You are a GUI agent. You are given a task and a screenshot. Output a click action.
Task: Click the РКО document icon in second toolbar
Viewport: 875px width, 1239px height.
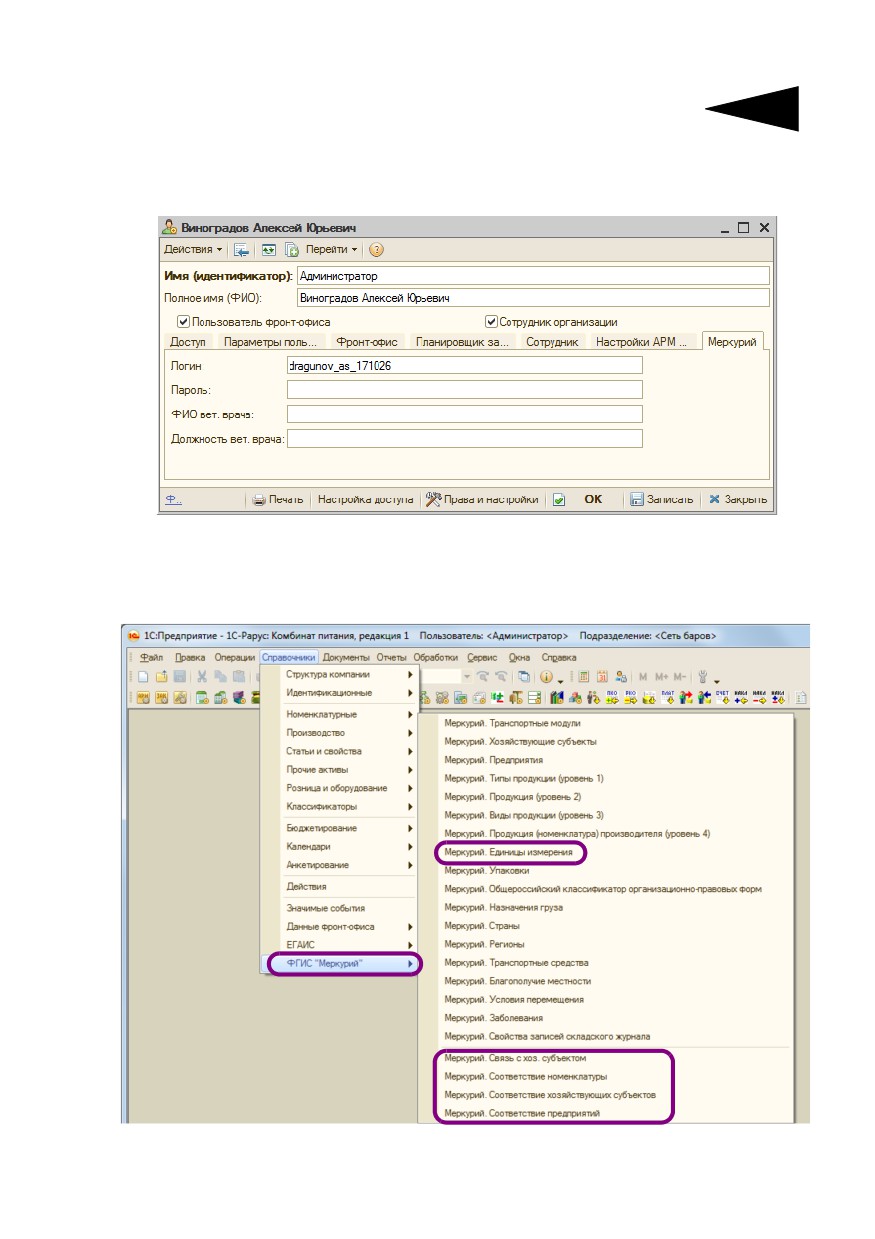631,696
